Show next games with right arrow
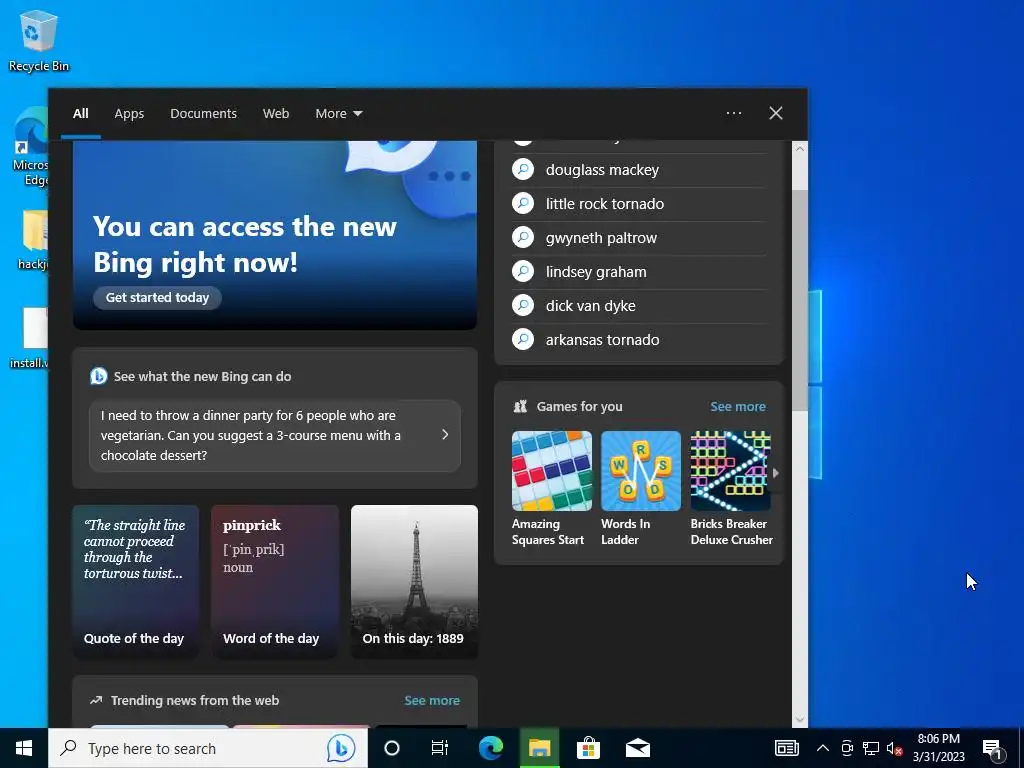 tap(776, 473)
